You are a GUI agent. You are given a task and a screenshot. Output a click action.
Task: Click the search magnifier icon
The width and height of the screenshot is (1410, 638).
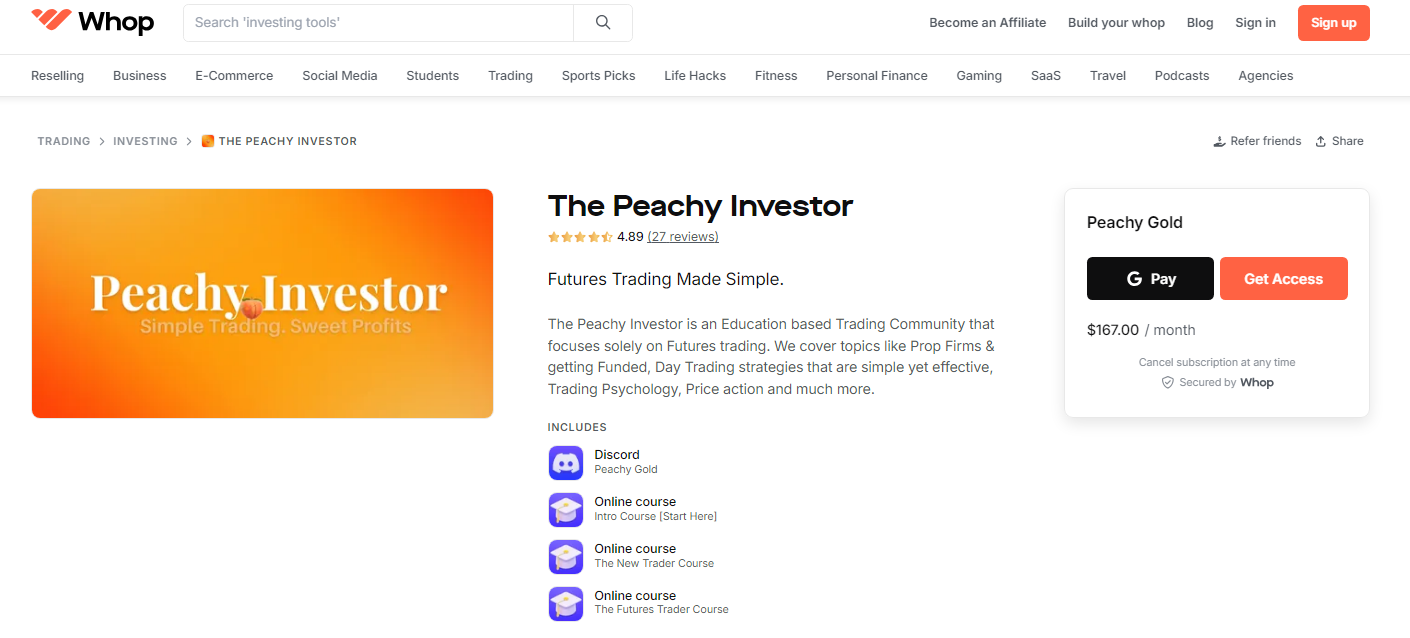tap(601, 22)
